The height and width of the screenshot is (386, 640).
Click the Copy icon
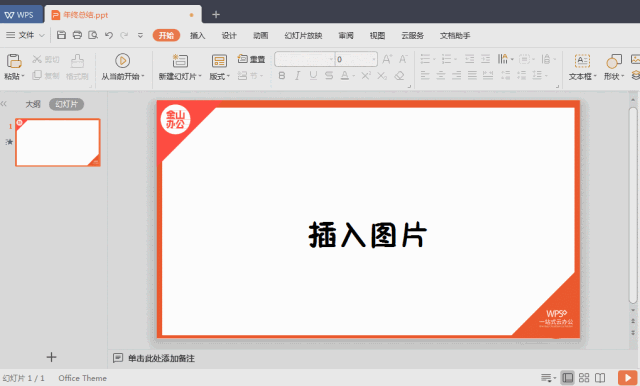pos(37,75)
